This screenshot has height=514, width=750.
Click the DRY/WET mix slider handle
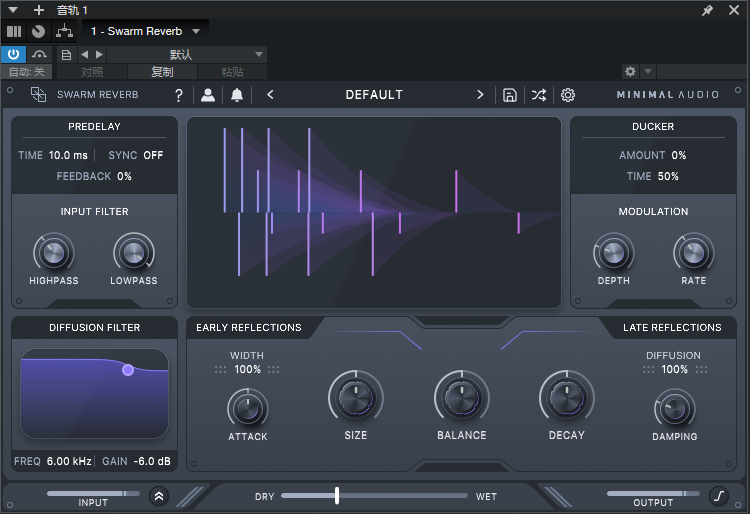point(337,496)
